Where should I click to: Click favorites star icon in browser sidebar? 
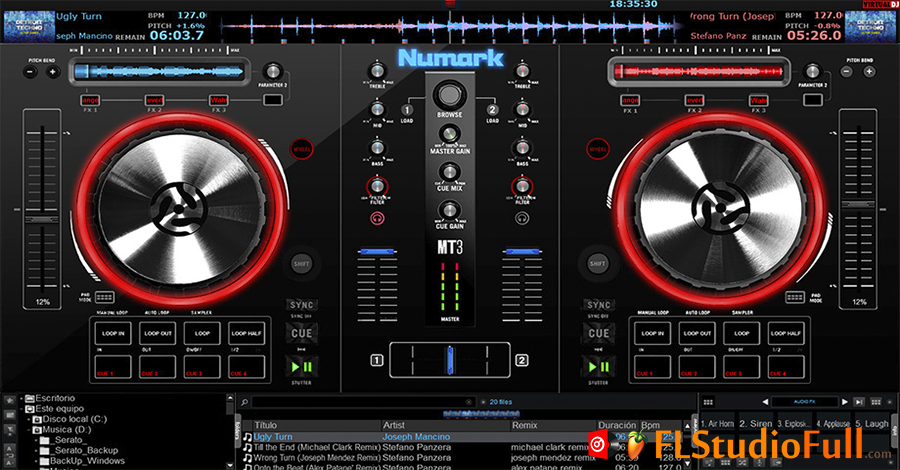[10, 400]
